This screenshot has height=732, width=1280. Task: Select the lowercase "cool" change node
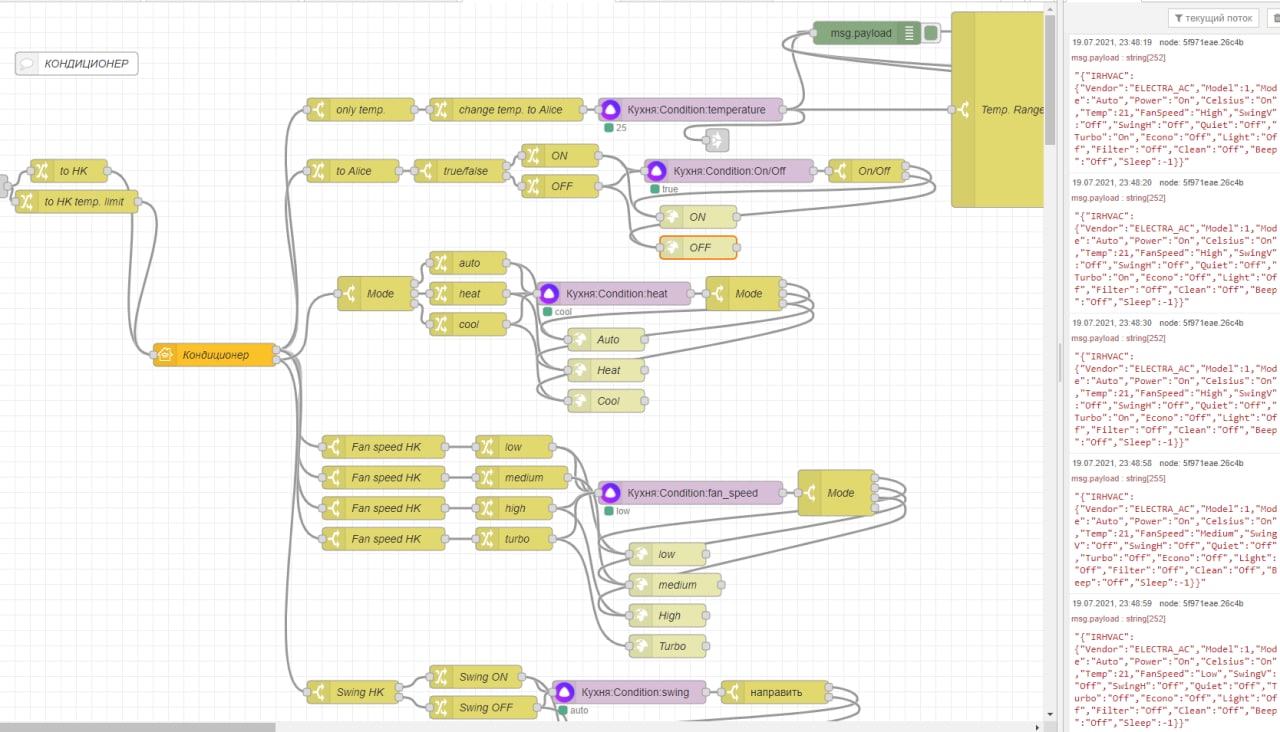coord(468,324)
